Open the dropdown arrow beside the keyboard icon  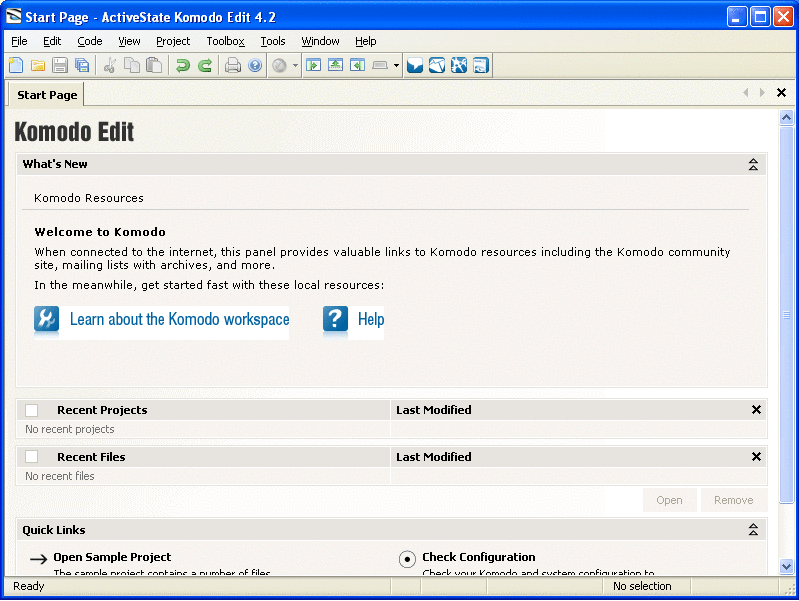(x=396, y=66)
